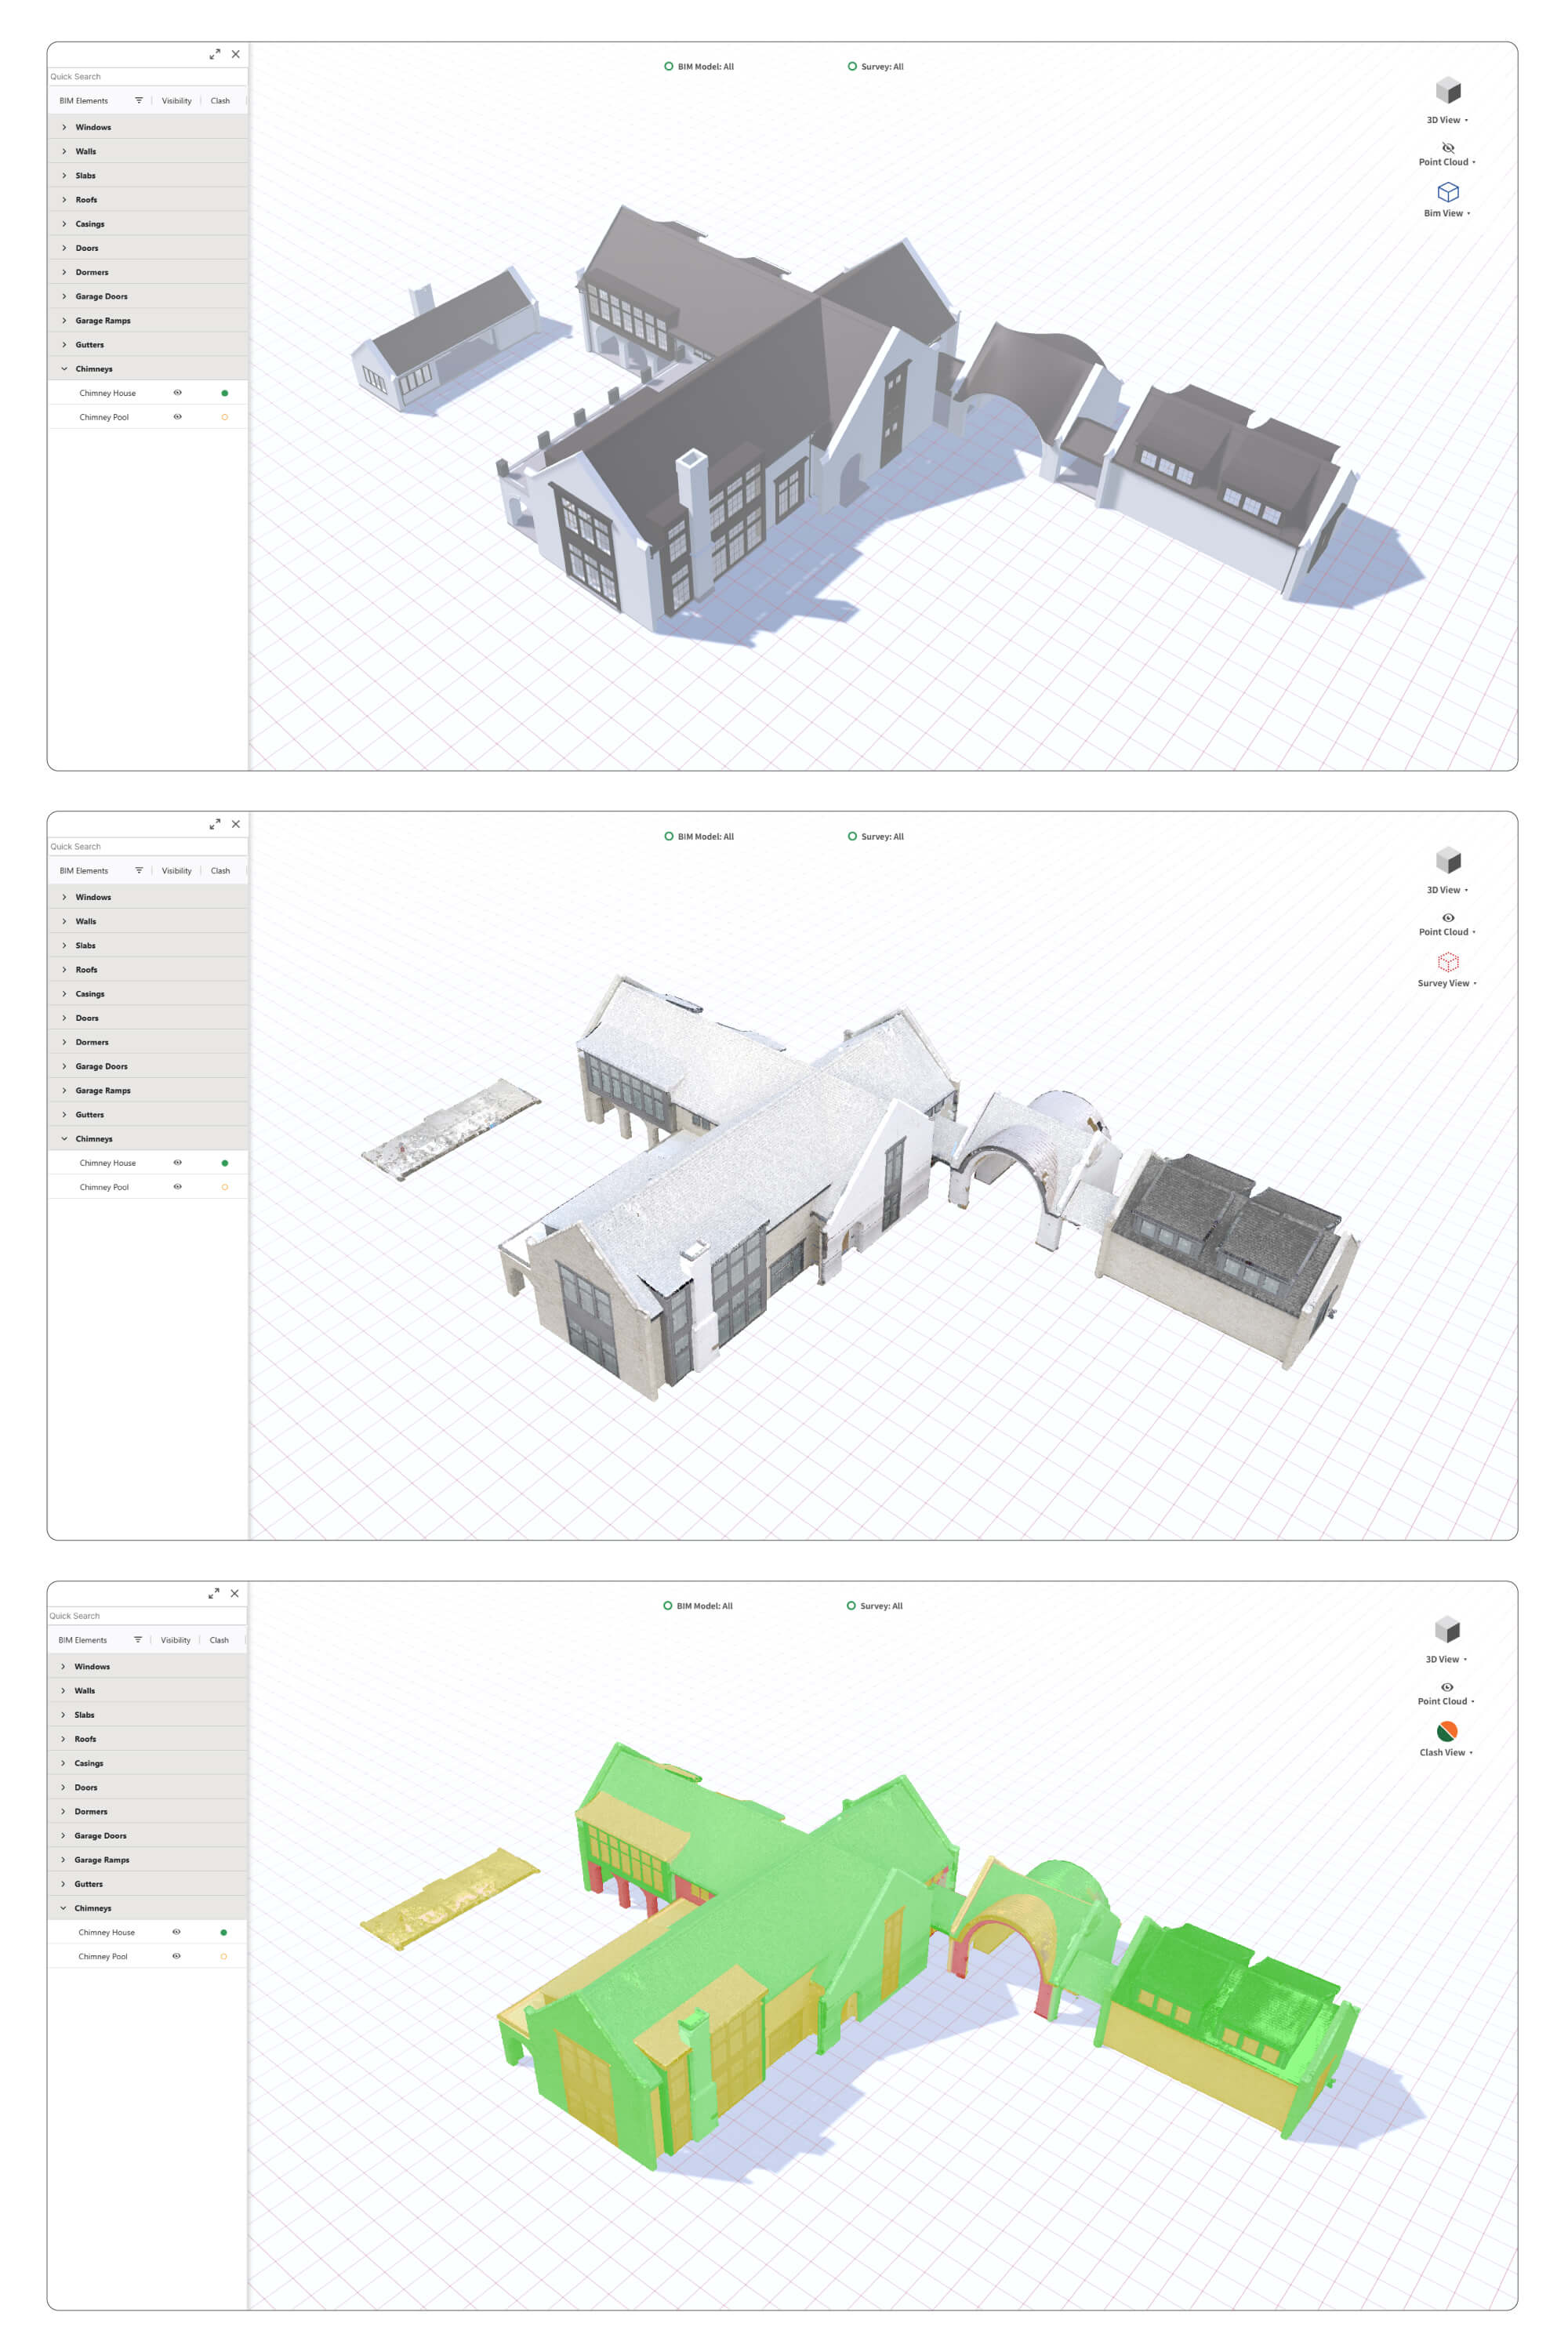Close the element sidebar in Survey View panel
The width and height of the screenshot is (1568, 2352).
click(x=236, y=824)
